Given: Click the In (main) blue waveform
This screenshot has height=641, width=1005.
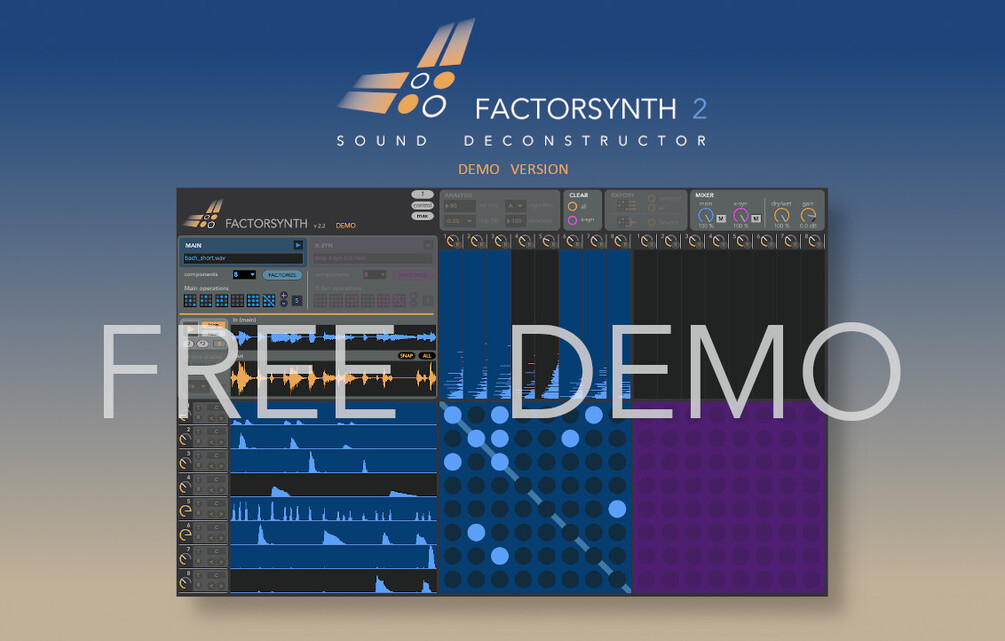Looking at the screenshot, I should tap(333, 337).
